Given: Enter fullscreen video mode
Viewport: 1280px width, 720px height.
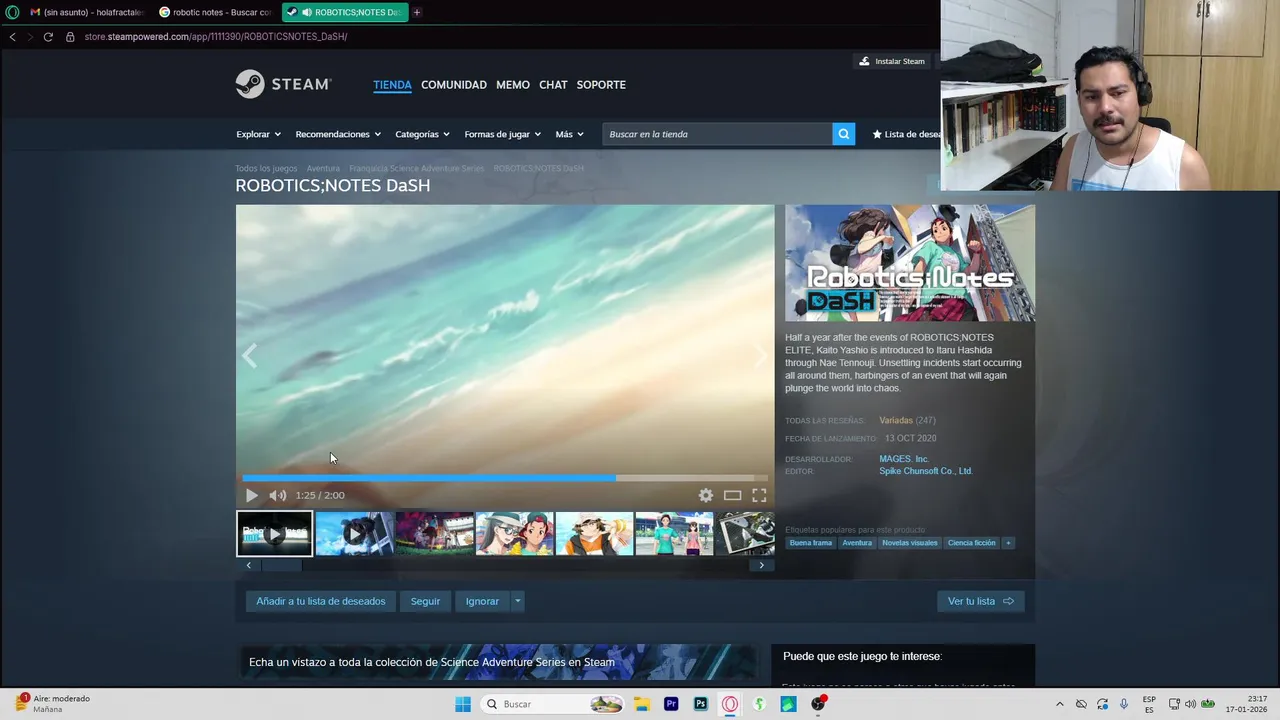Looking at the screenshot, I should (759, 495).
